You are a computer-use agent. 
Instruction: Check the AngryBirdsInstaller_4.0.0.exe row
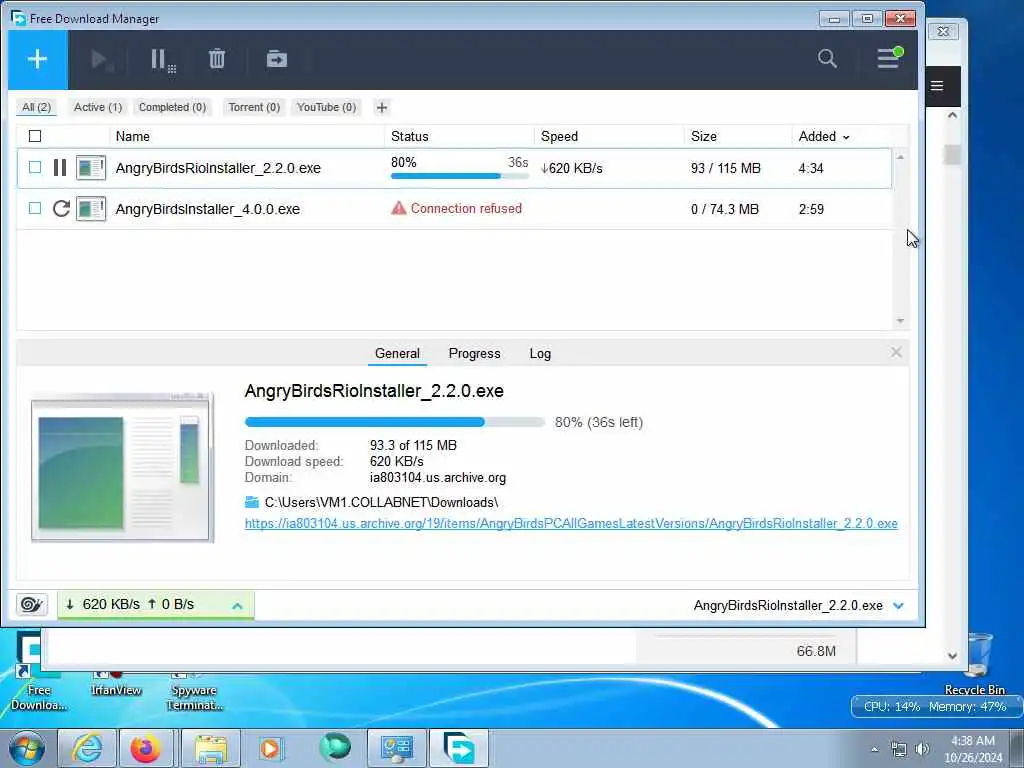coord(35,208)
